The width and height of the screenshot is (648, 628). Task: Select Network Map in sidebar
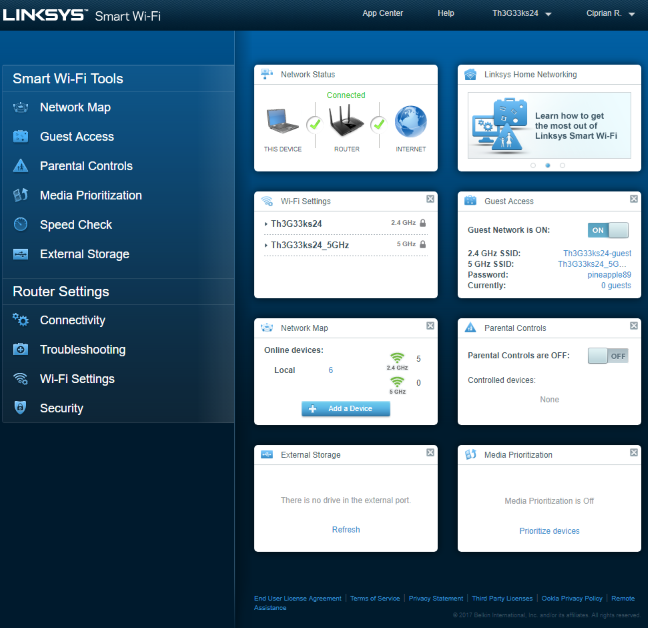pos(75,107)
